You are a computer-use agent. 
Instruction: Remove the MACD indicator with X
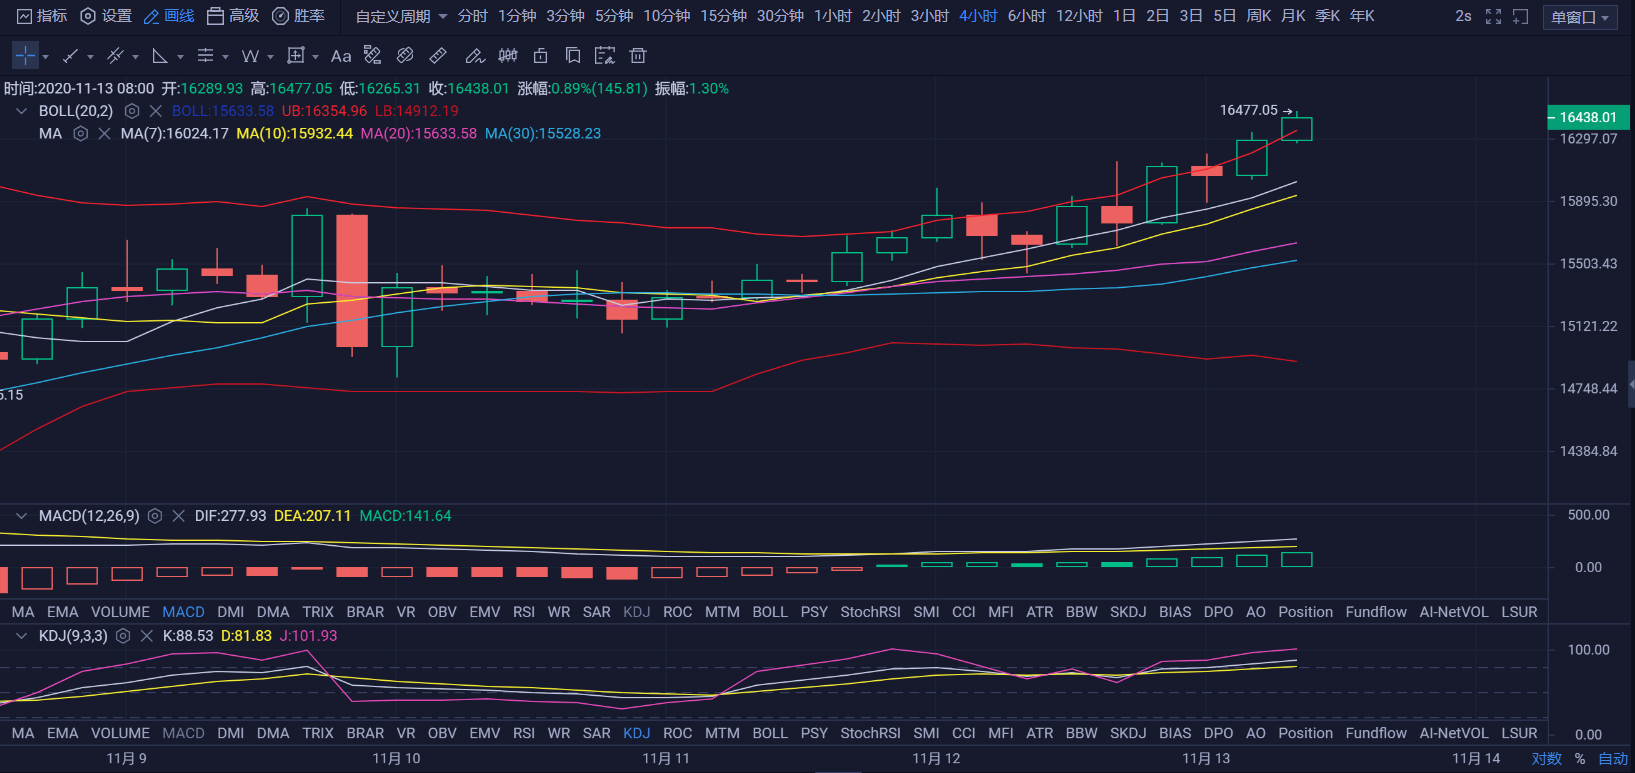(178, 516)
